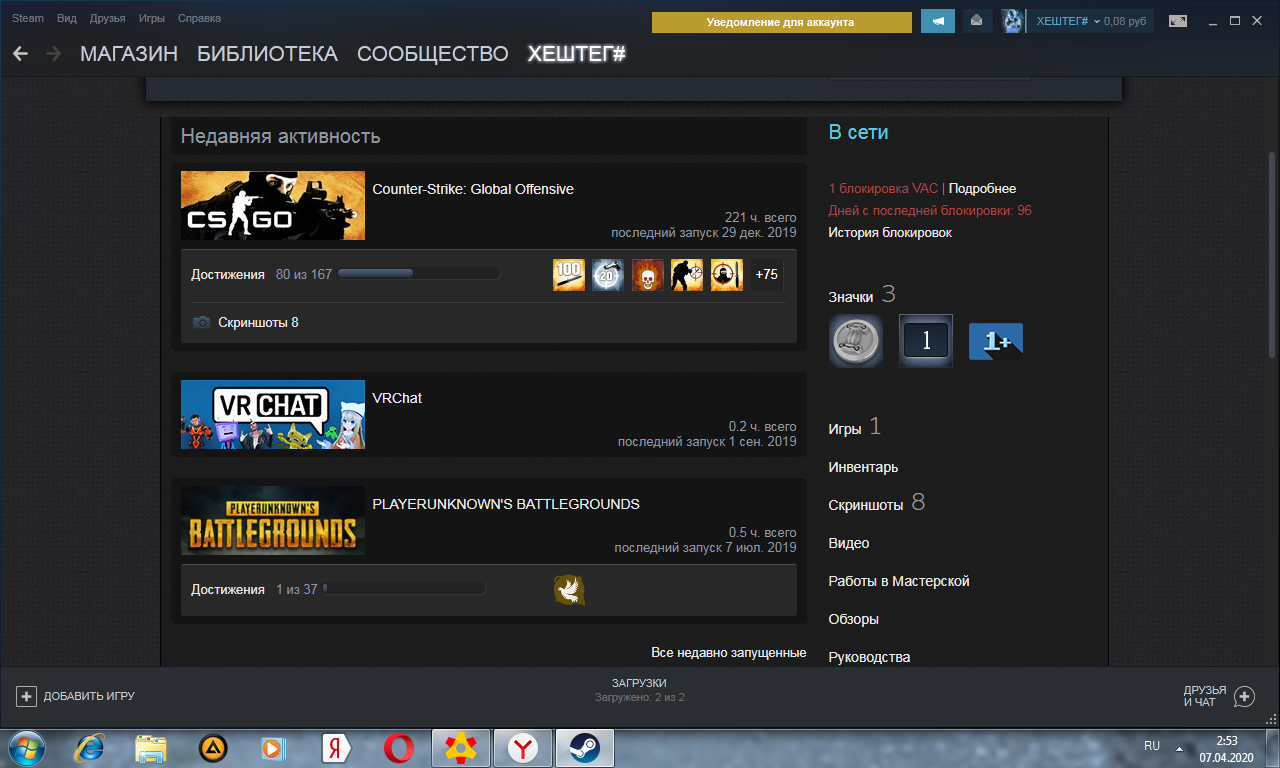Launch Internet Explorer from the taskbar
The height and width of the screenshot is (768, 1280).
[x=90, y=747]
